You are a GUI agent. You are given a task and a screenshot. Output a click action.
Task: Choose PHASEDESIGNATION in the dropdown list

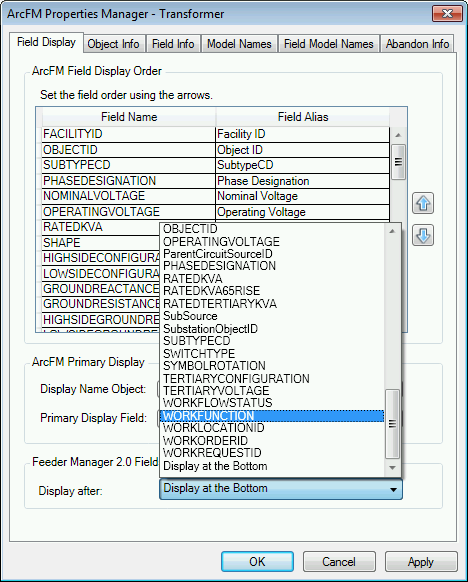point(272,266)
